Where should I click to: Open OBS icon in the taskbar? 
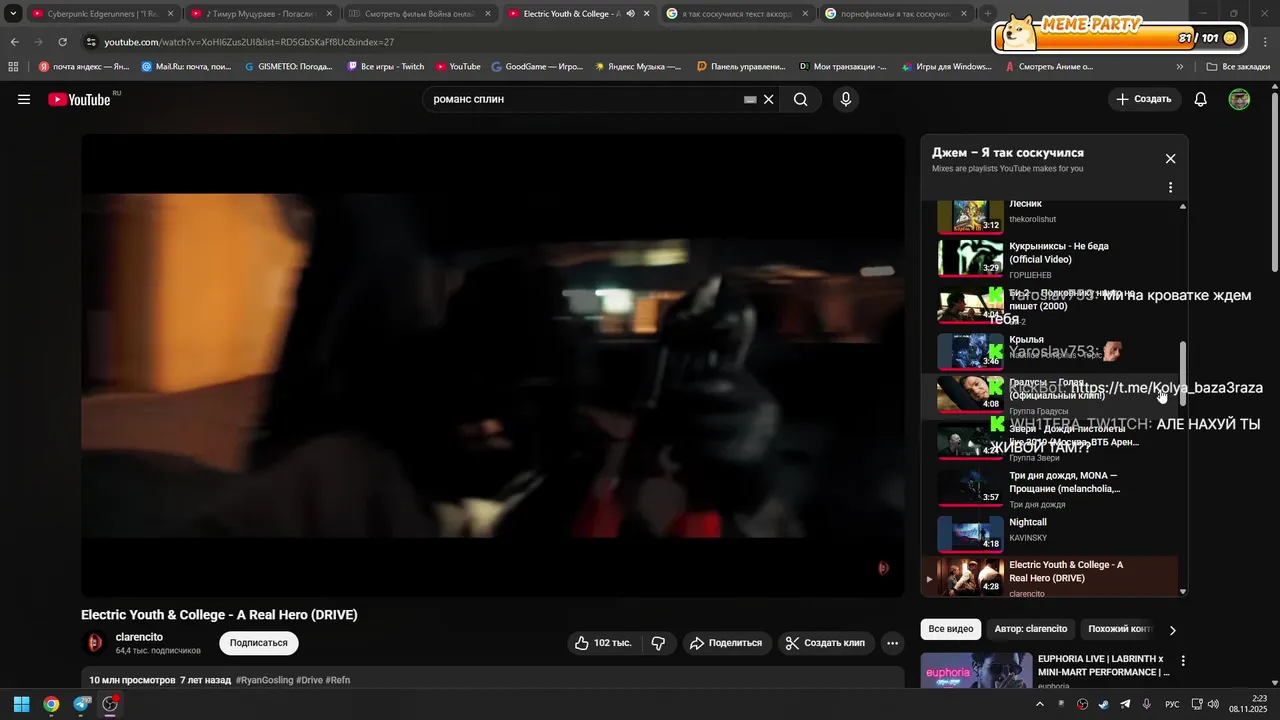coord(110,704)
